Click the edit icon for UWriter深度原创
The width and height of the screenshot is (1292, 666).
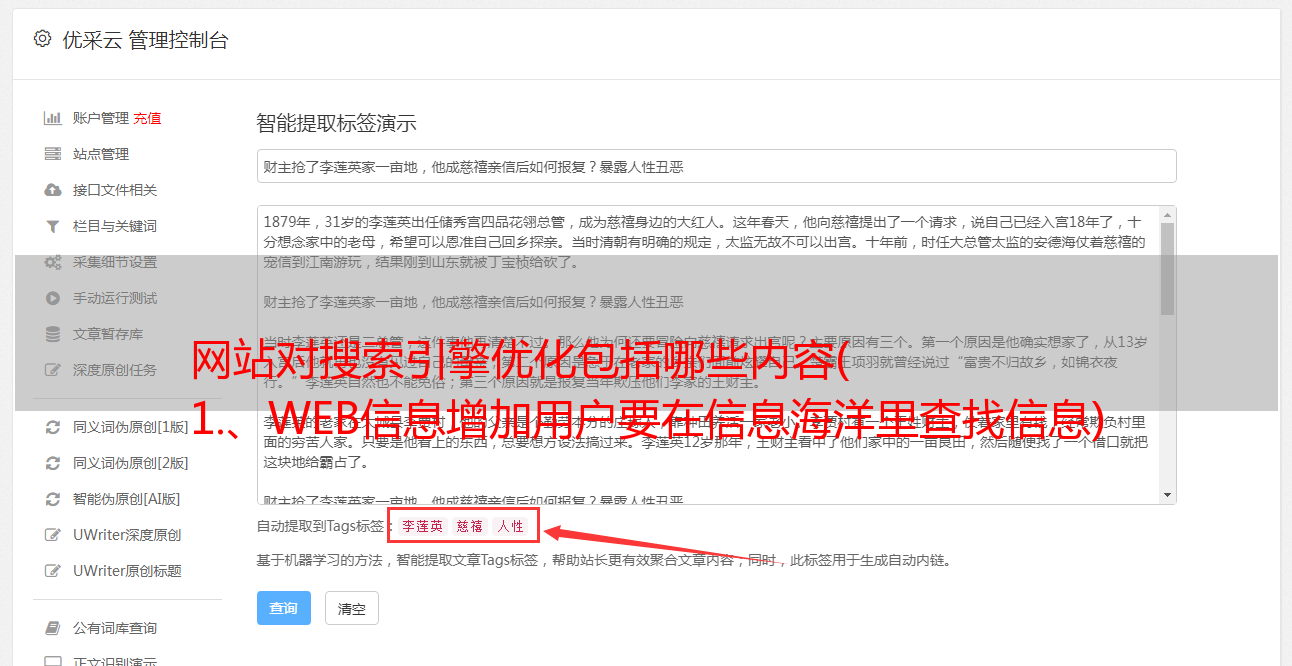point(53,535)
